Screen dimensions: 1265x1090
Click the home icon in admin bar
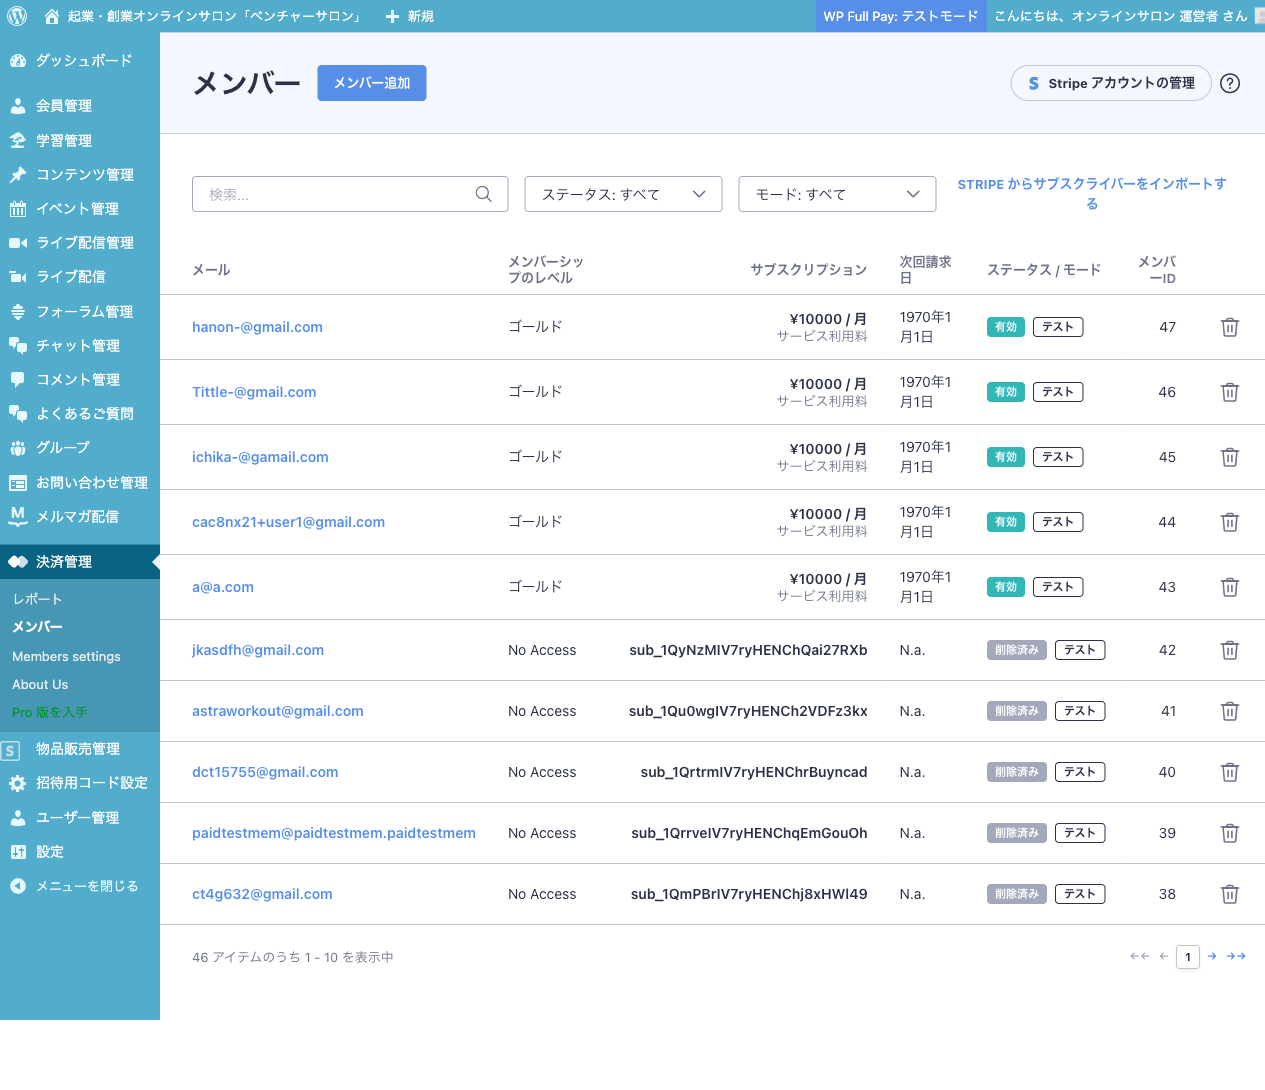(x=52, y=16)
